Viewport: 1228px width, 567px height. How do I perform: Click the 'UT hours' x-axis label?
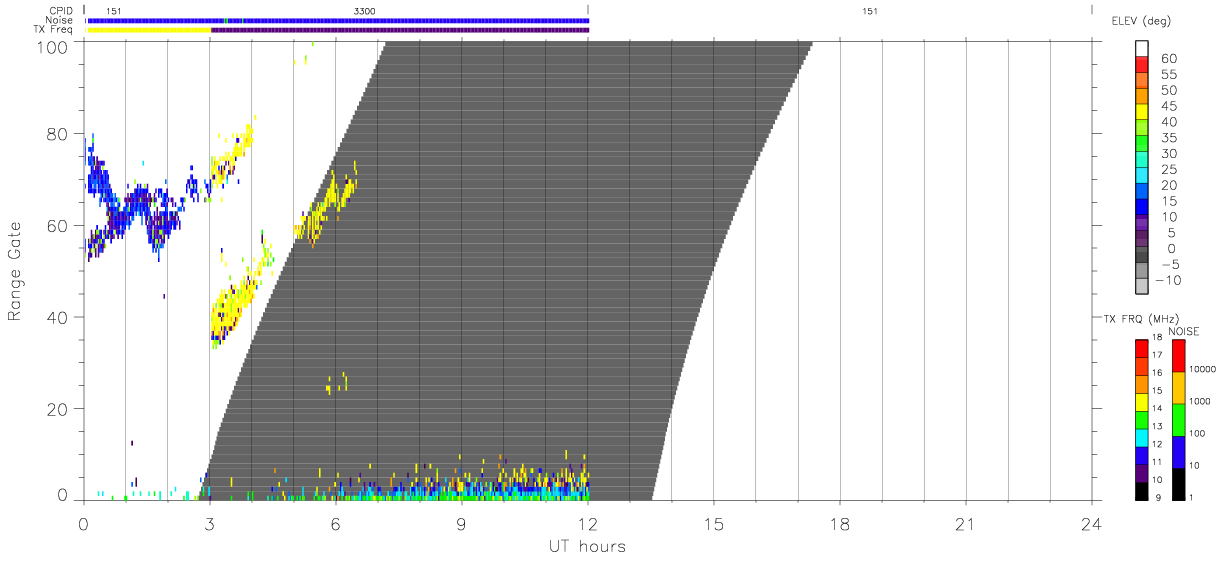(587, 546)
